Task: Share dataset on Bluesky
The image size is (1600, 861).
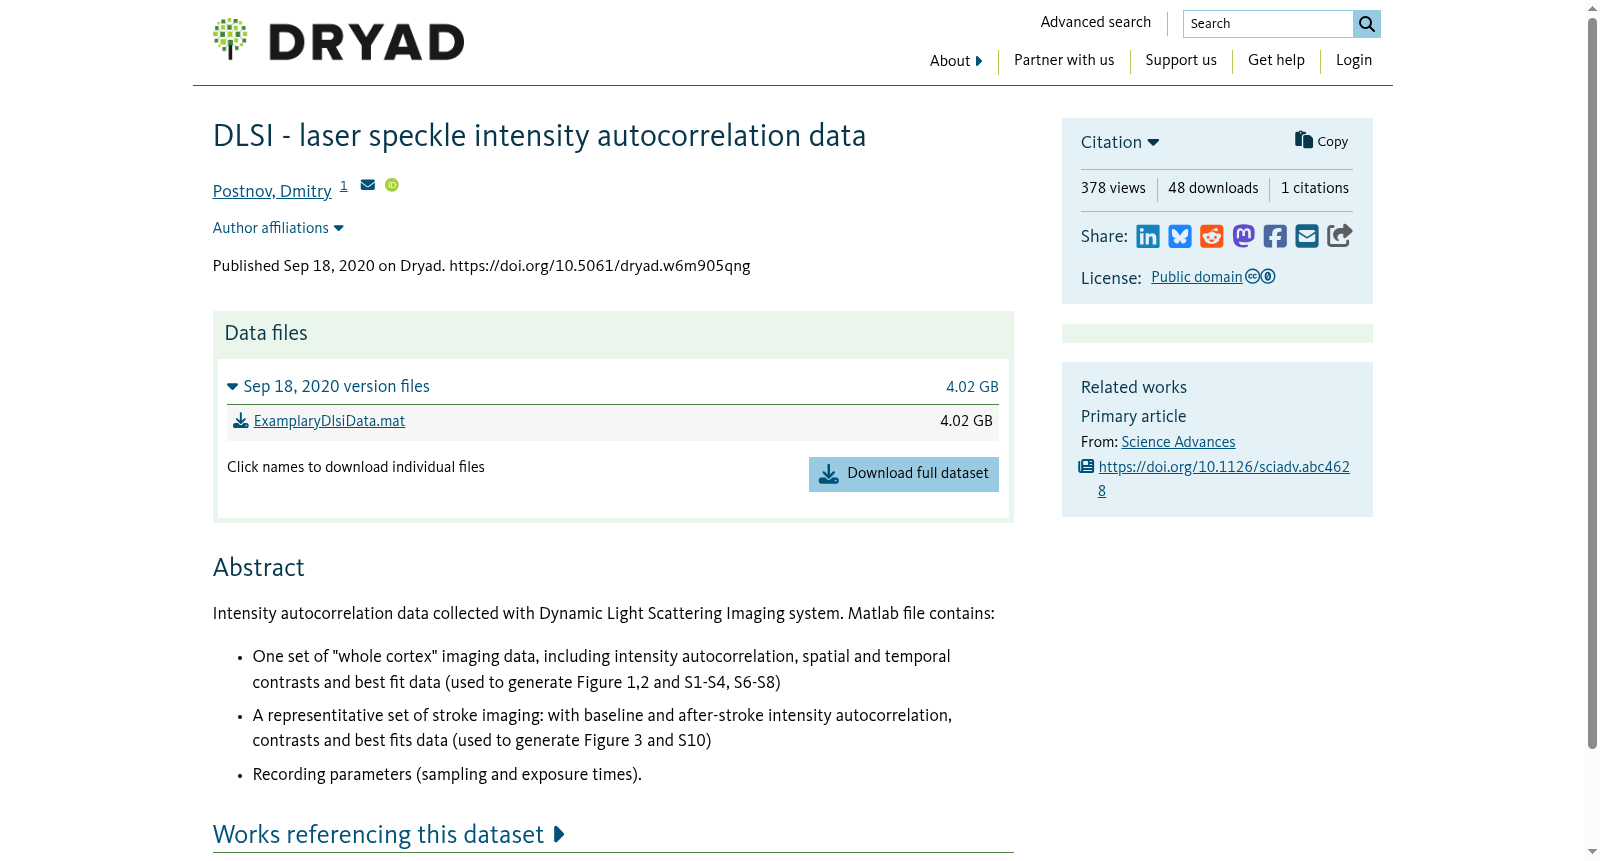Action: coord(1180,236)
